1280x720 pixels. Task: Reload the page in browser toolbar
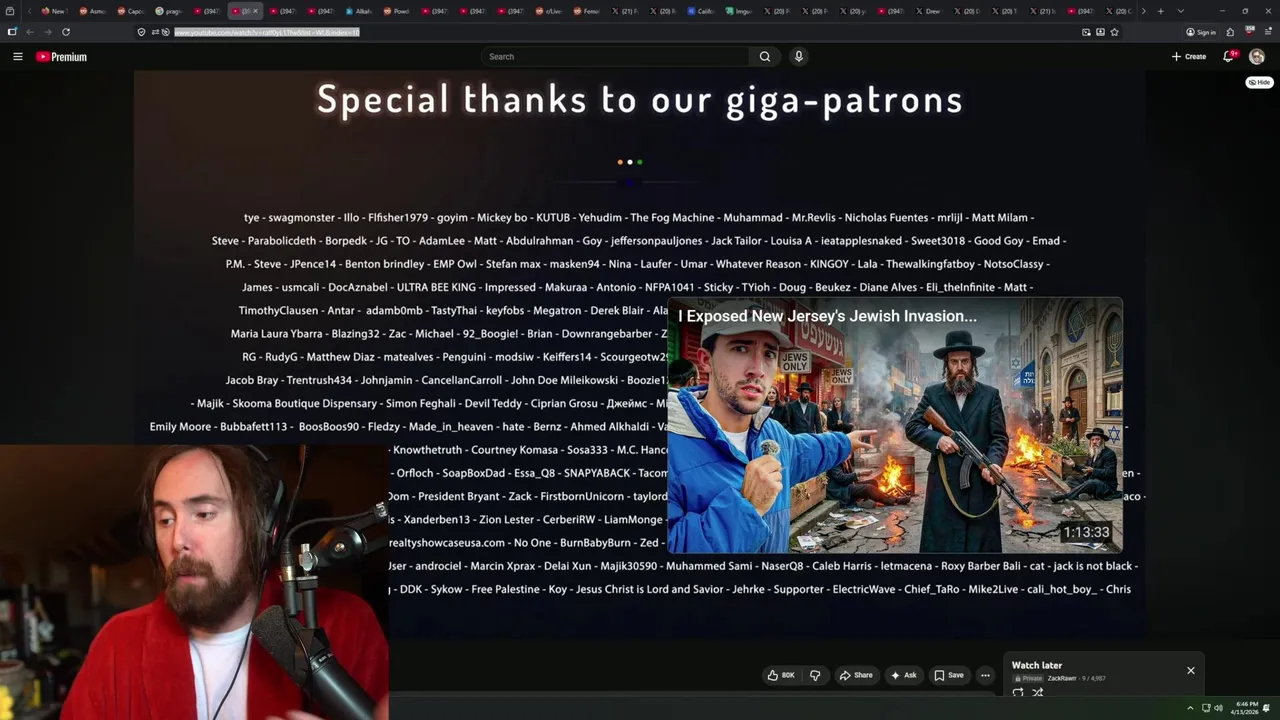click(66, 32)
